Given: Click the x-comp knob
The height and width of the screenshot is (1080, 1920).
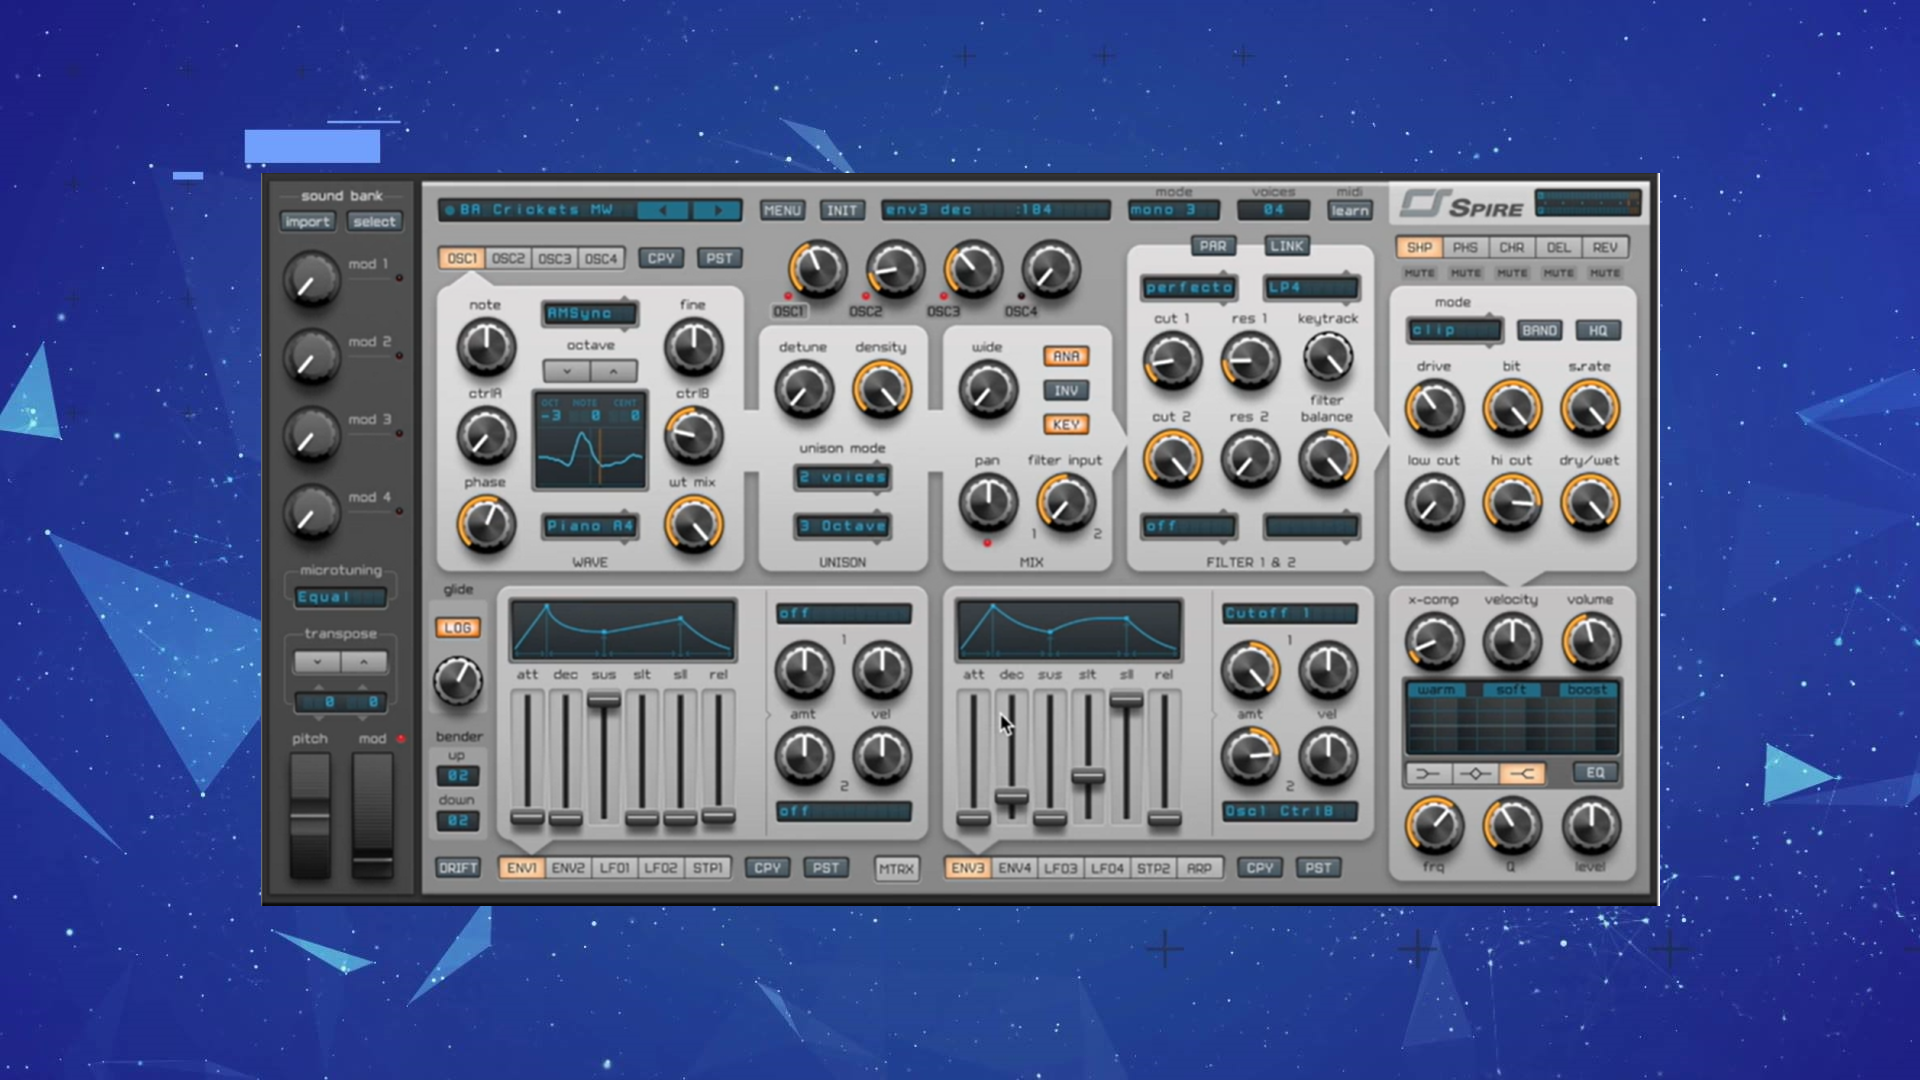Looking at the screenshot, I should pyautogui.click(x=1434, y=642).
